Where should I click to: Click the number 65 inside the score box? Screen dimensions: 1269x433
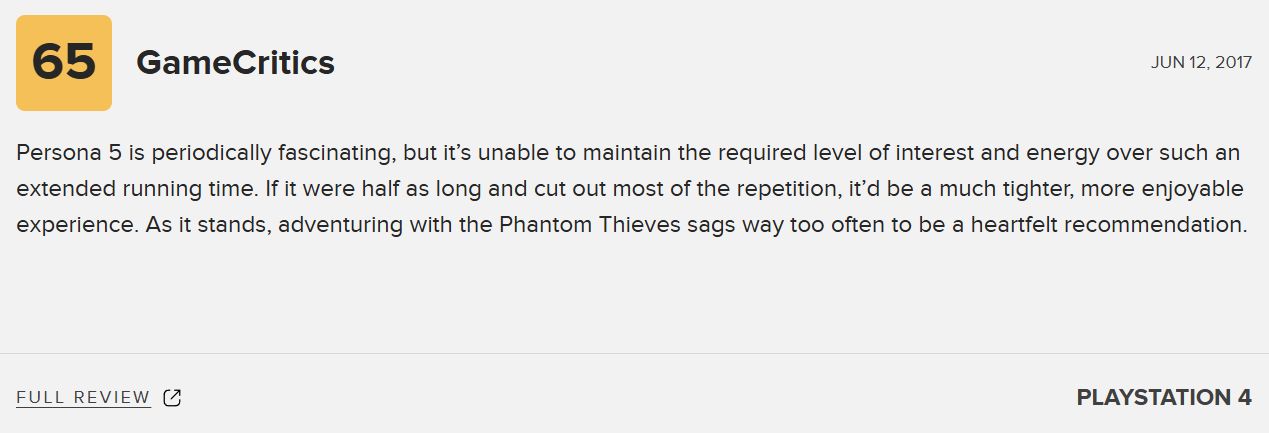click(x=64, y=63)
